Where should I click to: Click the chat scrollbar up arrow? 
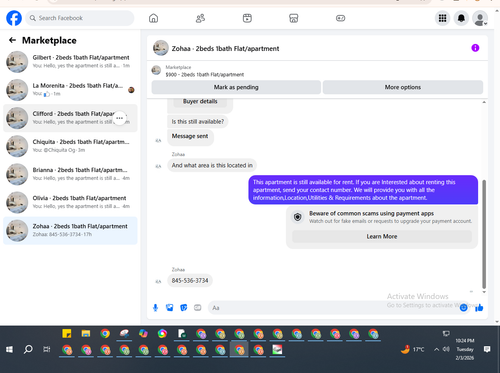[x=484, y=102]
